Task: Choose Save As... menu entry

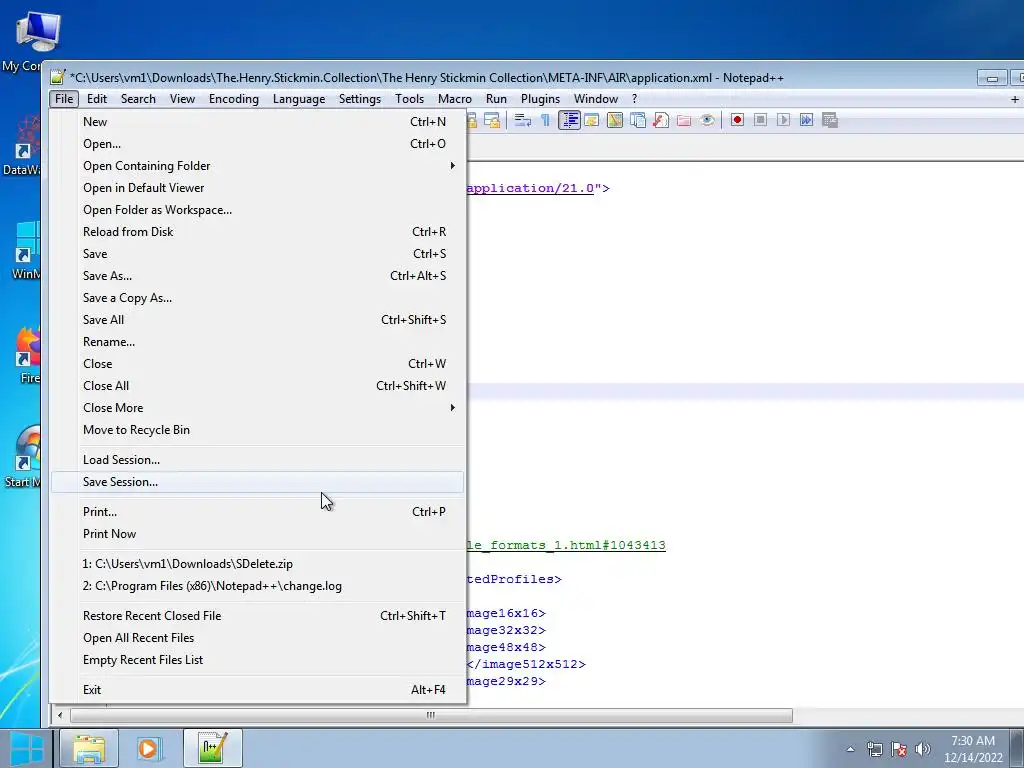Action: [257, 276]
